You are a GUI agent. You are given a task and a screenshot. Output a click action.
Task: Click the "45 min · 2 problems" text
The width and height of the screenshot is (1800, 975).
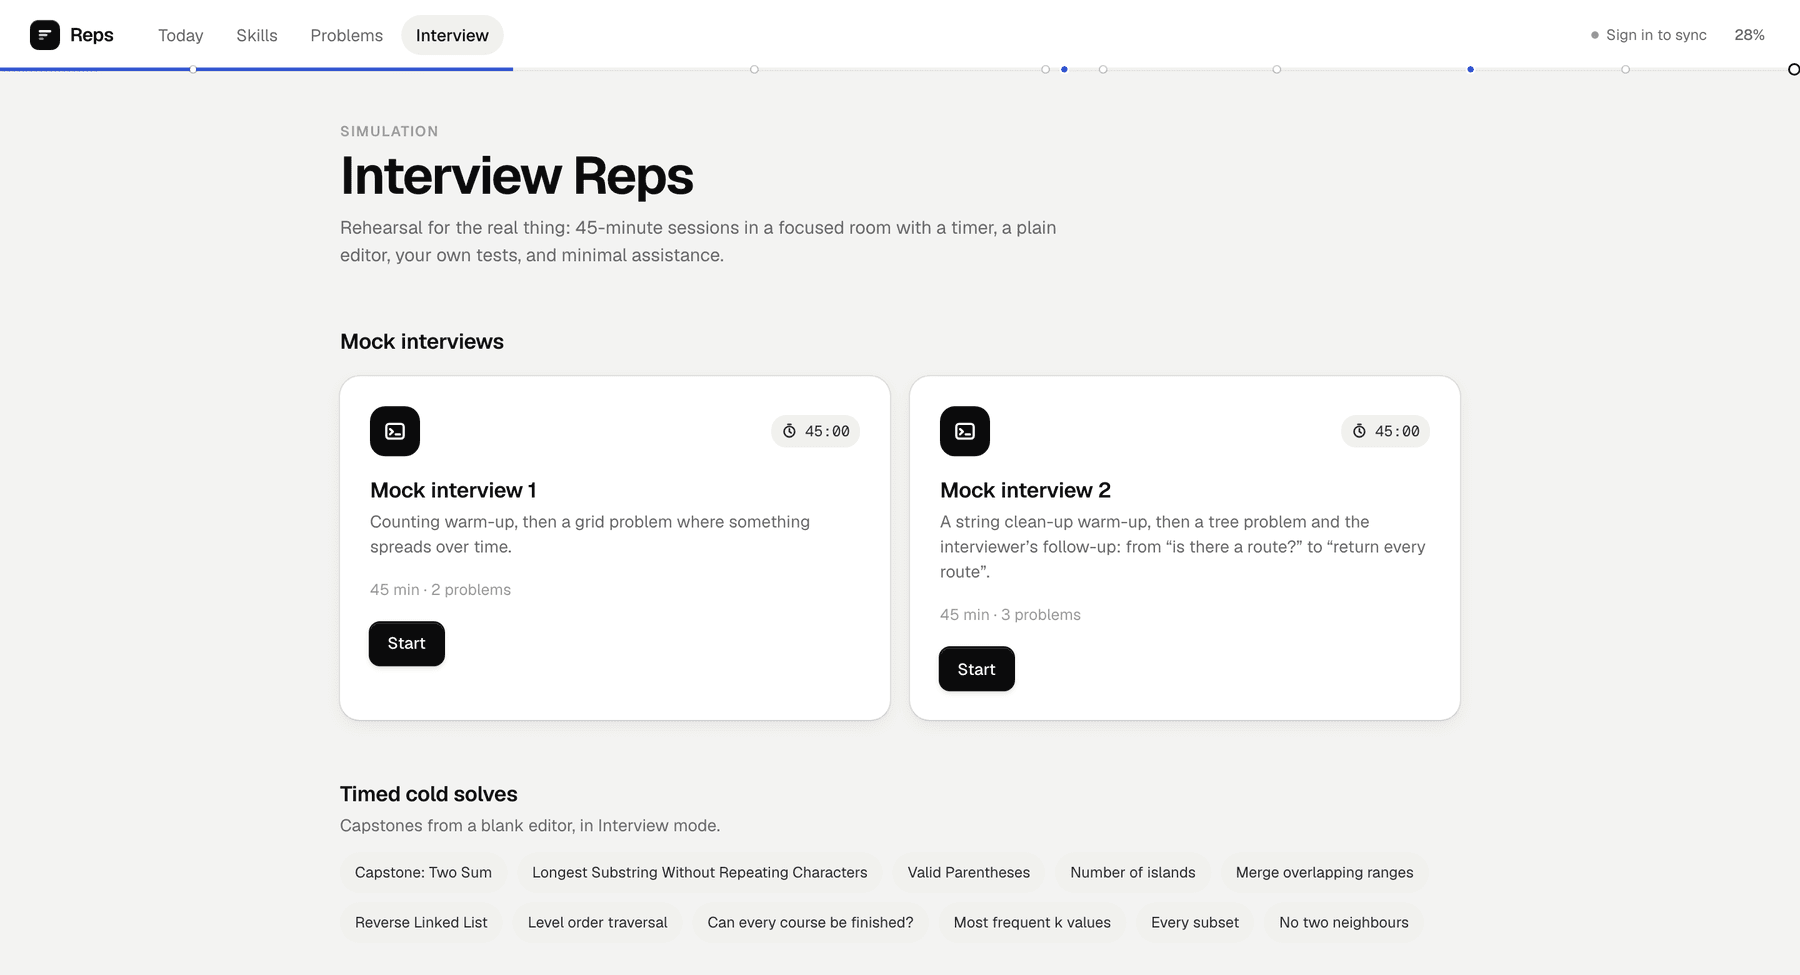point(440,590)
